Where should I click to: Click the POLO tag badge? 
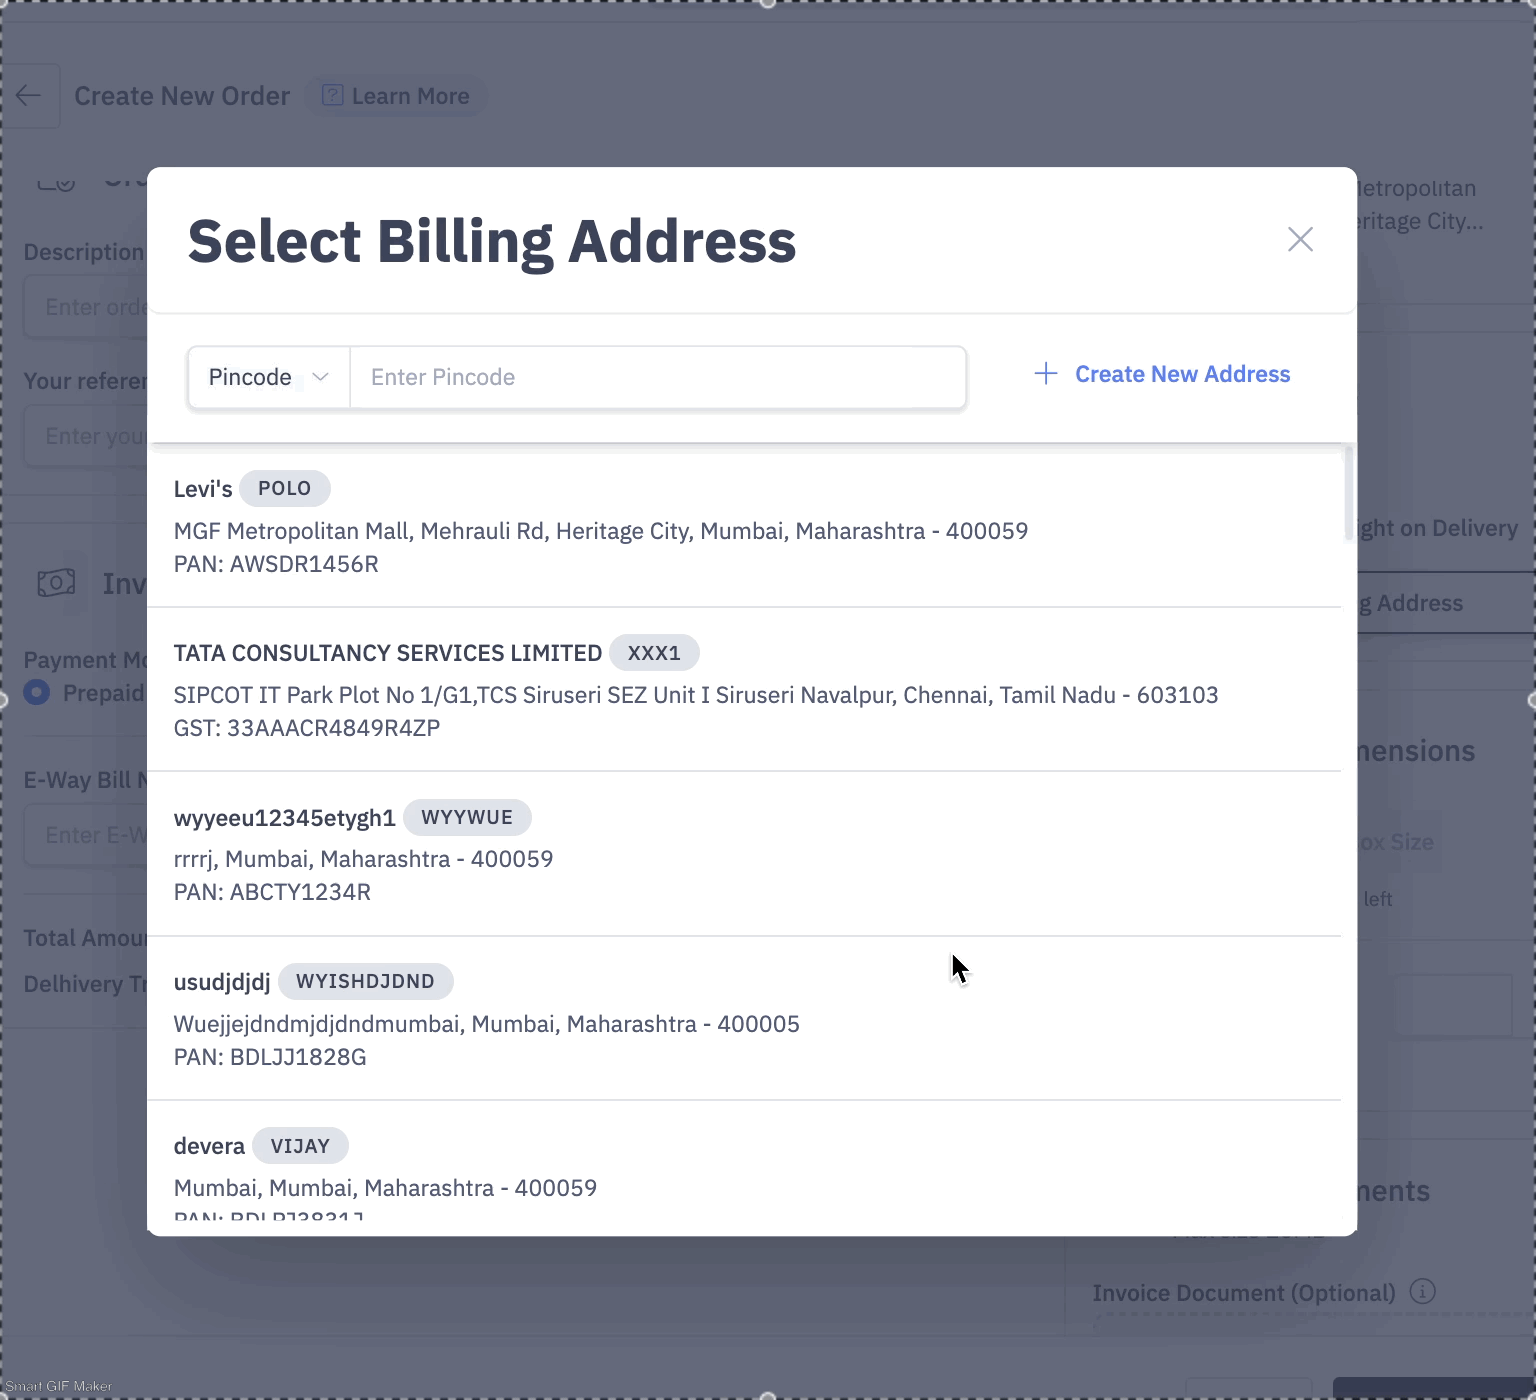coord(285,489)
